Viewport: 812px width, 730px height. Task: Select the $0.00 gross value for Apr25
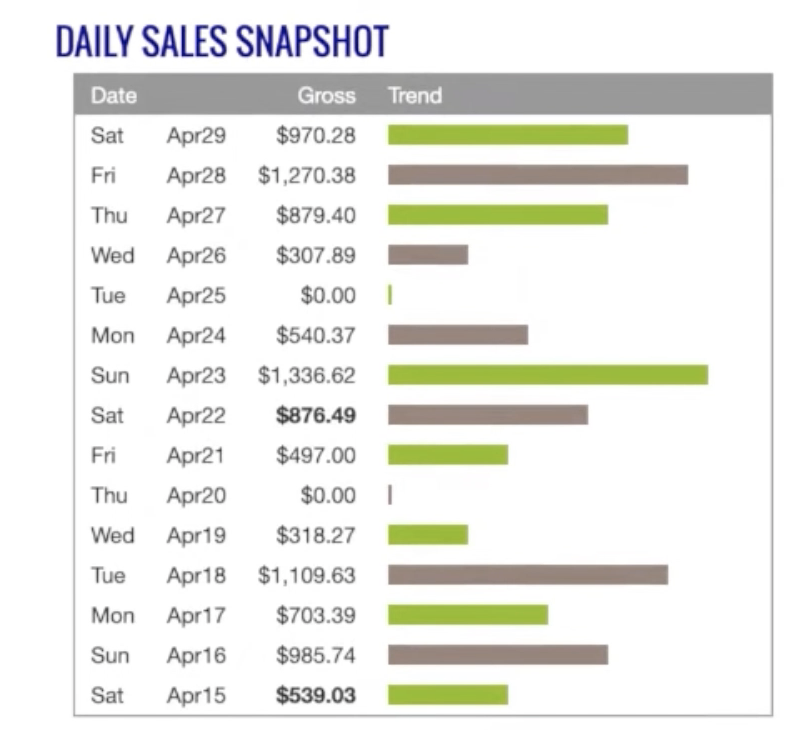328,295
